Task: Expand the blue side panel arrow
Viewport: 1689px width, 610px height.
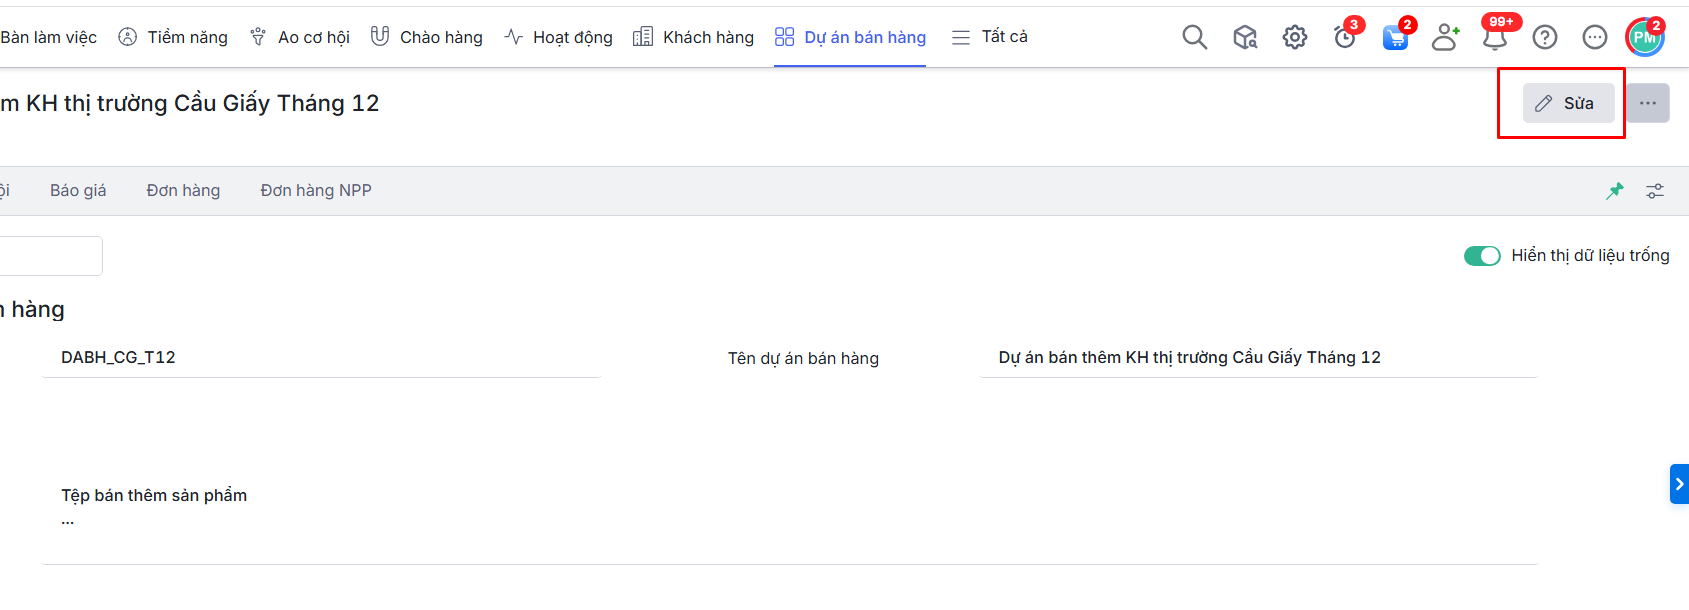Action: click(x=1679, y=484)
